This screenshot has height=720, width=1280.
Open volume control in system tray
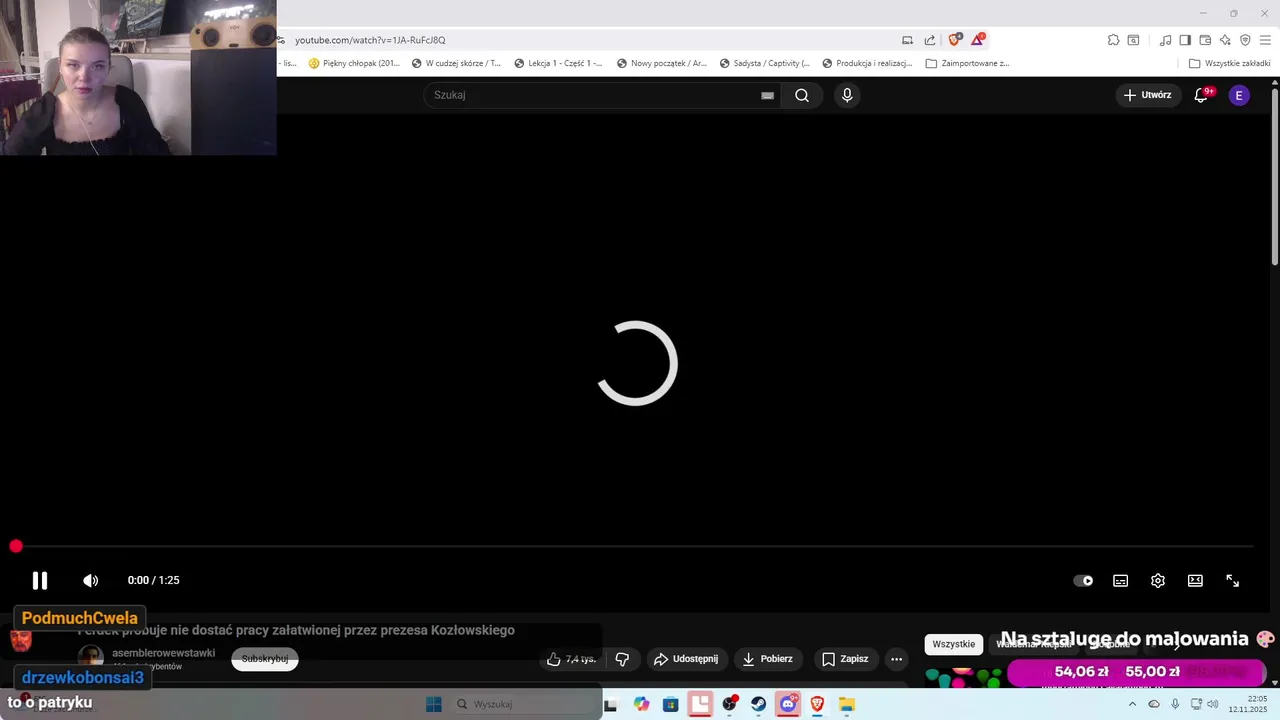[x=1212, y=704]
